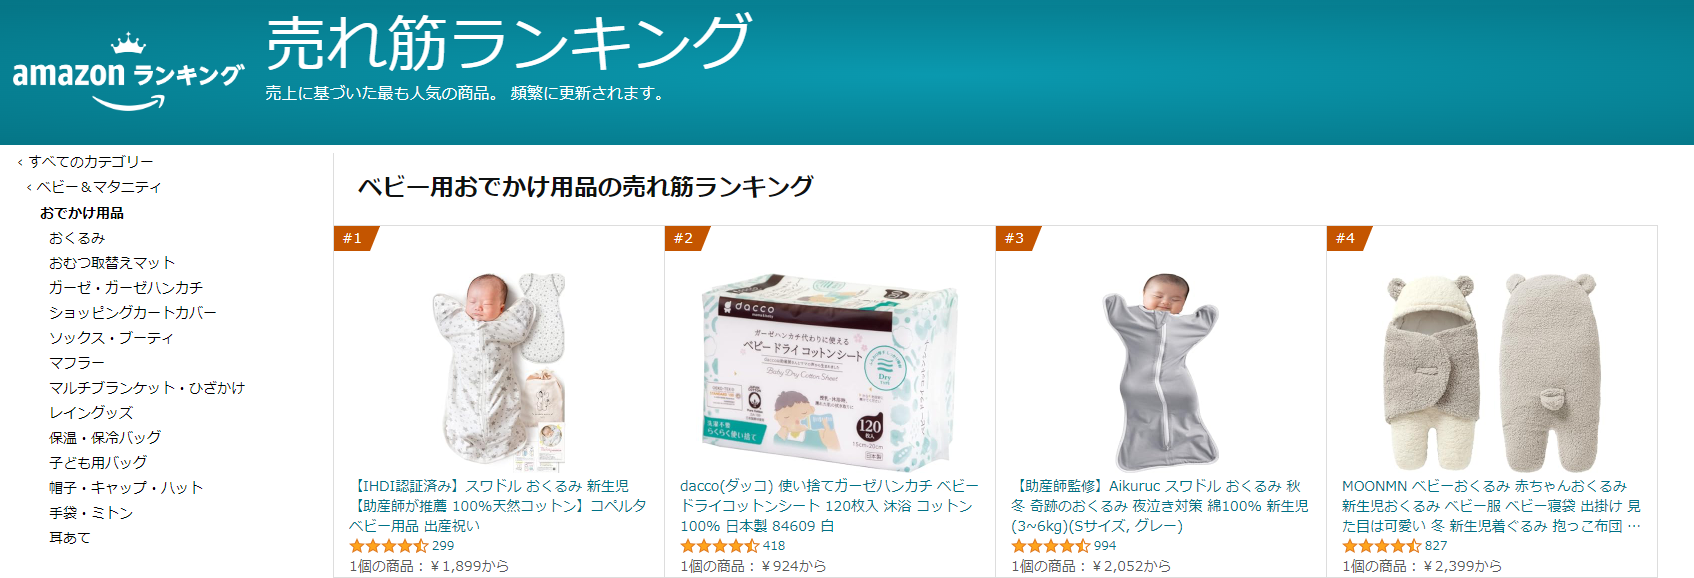The image size is (1694, 578).
Task: Click the Amazon ランキング logo
Action: pos(128,72)
